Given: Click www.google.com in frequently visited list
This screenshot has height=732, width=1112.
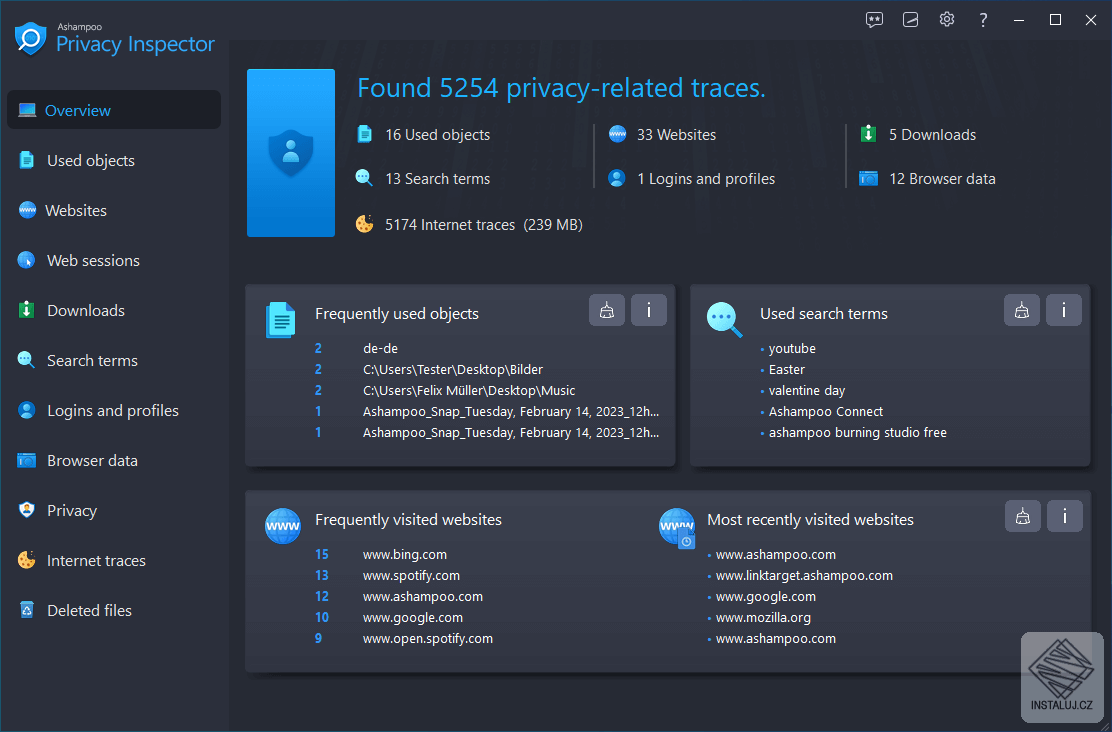Looking at the screenshot, I should (412, 617).
